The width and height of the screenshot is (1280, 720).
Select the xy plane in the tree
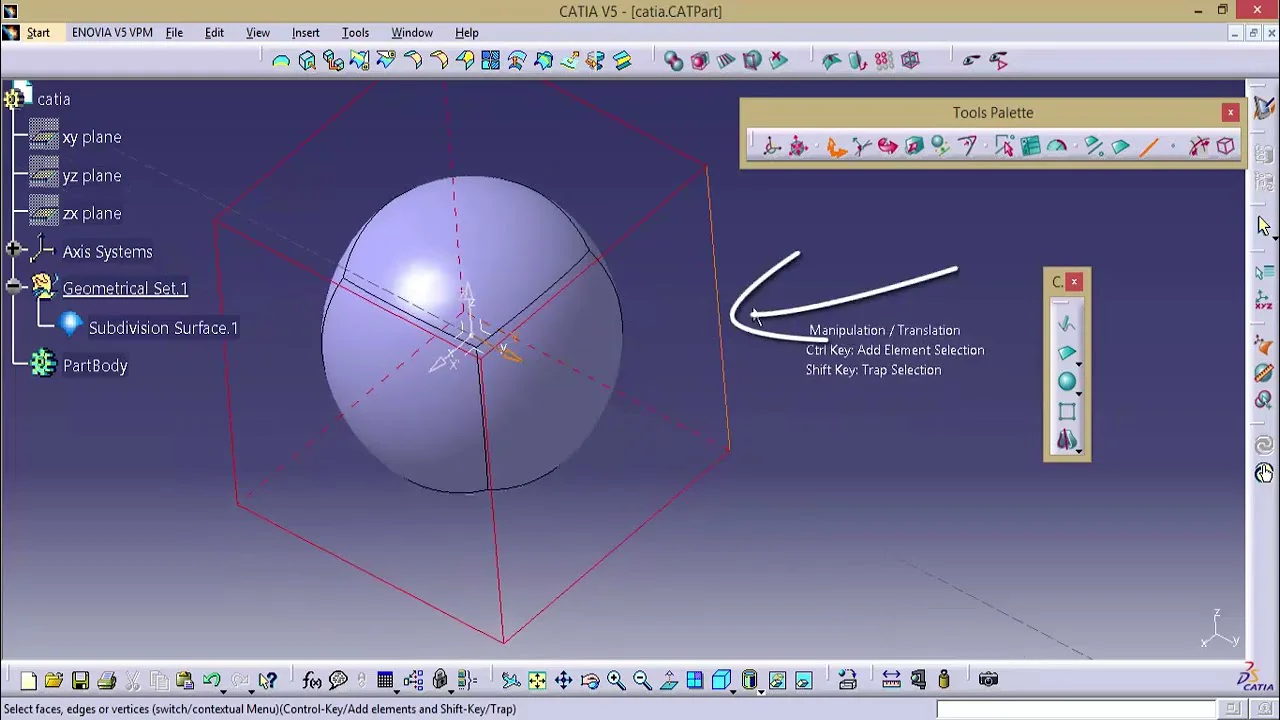coord(91,137)
